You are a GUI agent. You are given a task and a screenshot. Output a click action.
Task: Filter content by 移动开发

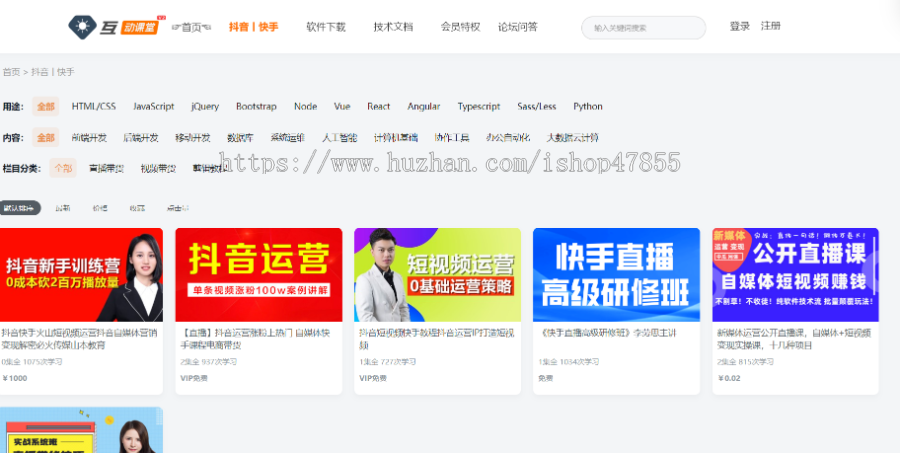click(x=193, y=137)
